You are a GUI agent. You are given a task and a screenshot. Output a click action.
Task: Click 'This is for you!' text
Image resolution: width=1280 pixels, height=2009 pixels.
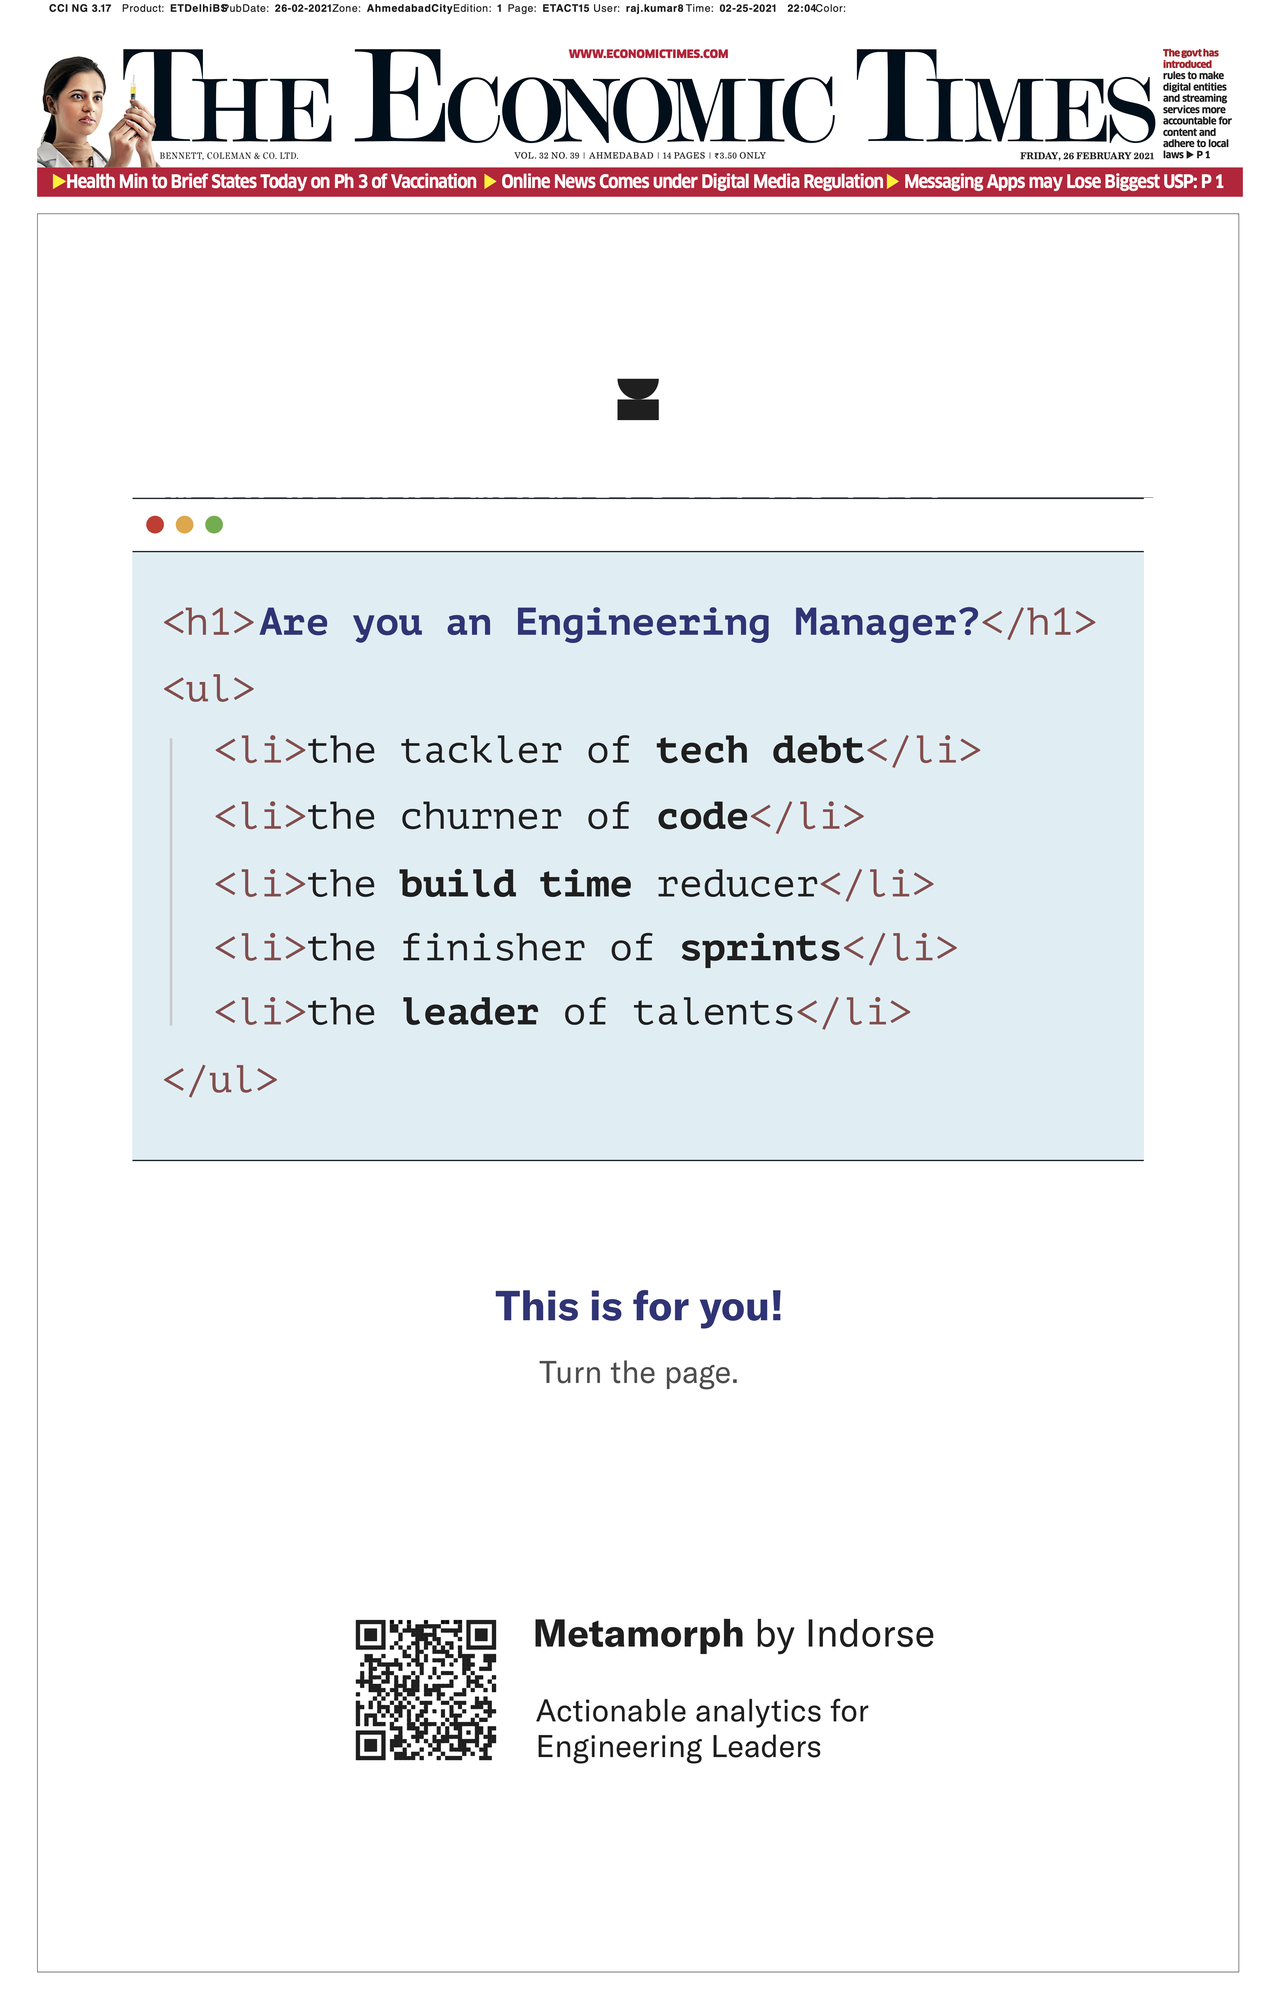(639, 1306)
